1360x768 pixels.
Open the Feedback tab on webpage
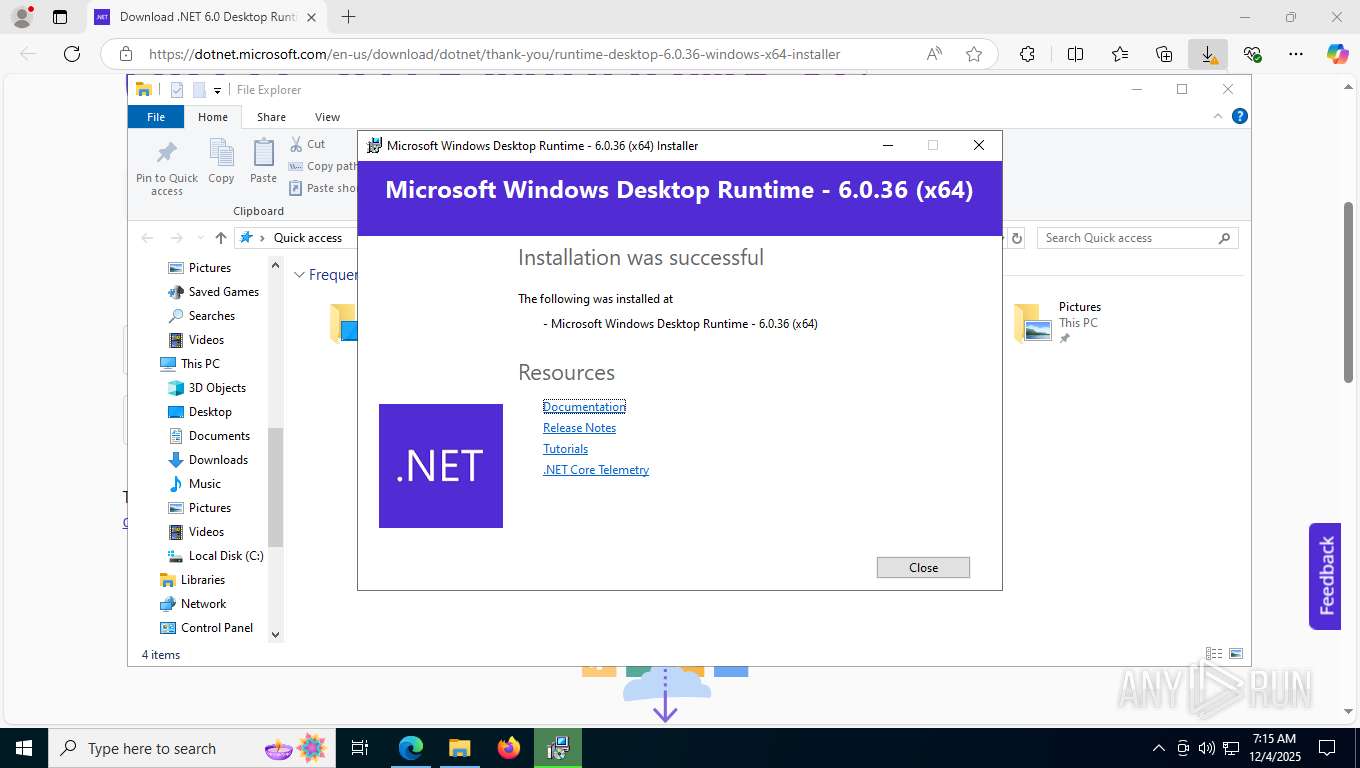(x=1325, y=576)
